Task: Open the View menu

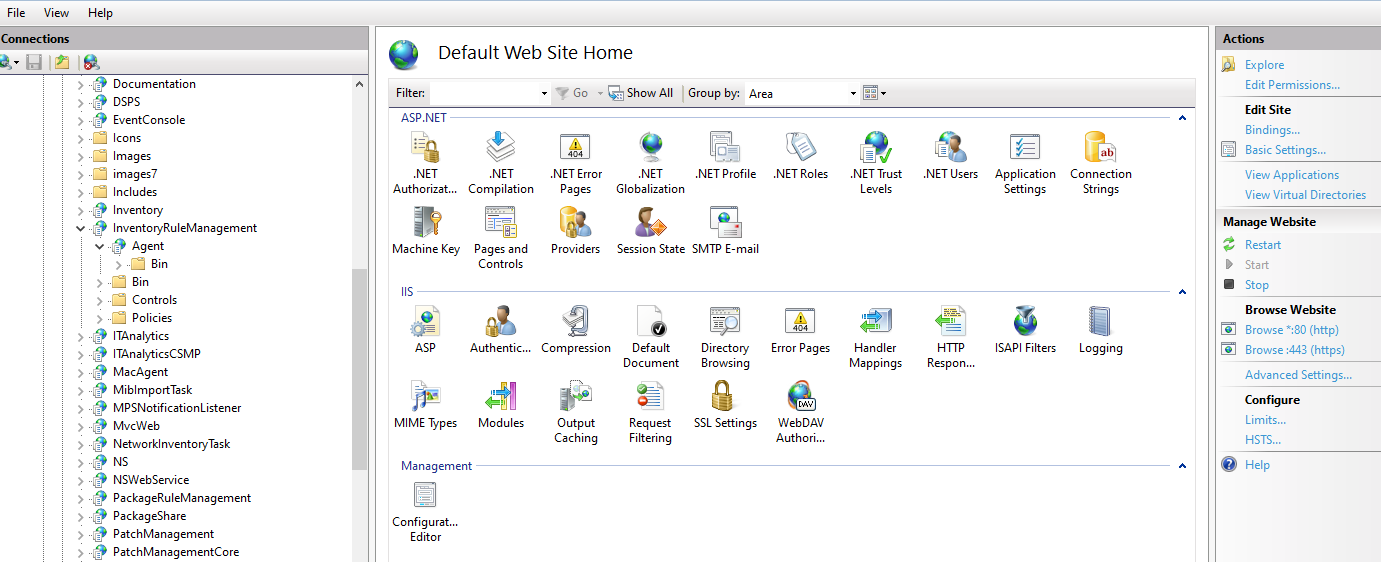Action: [57, 13]
